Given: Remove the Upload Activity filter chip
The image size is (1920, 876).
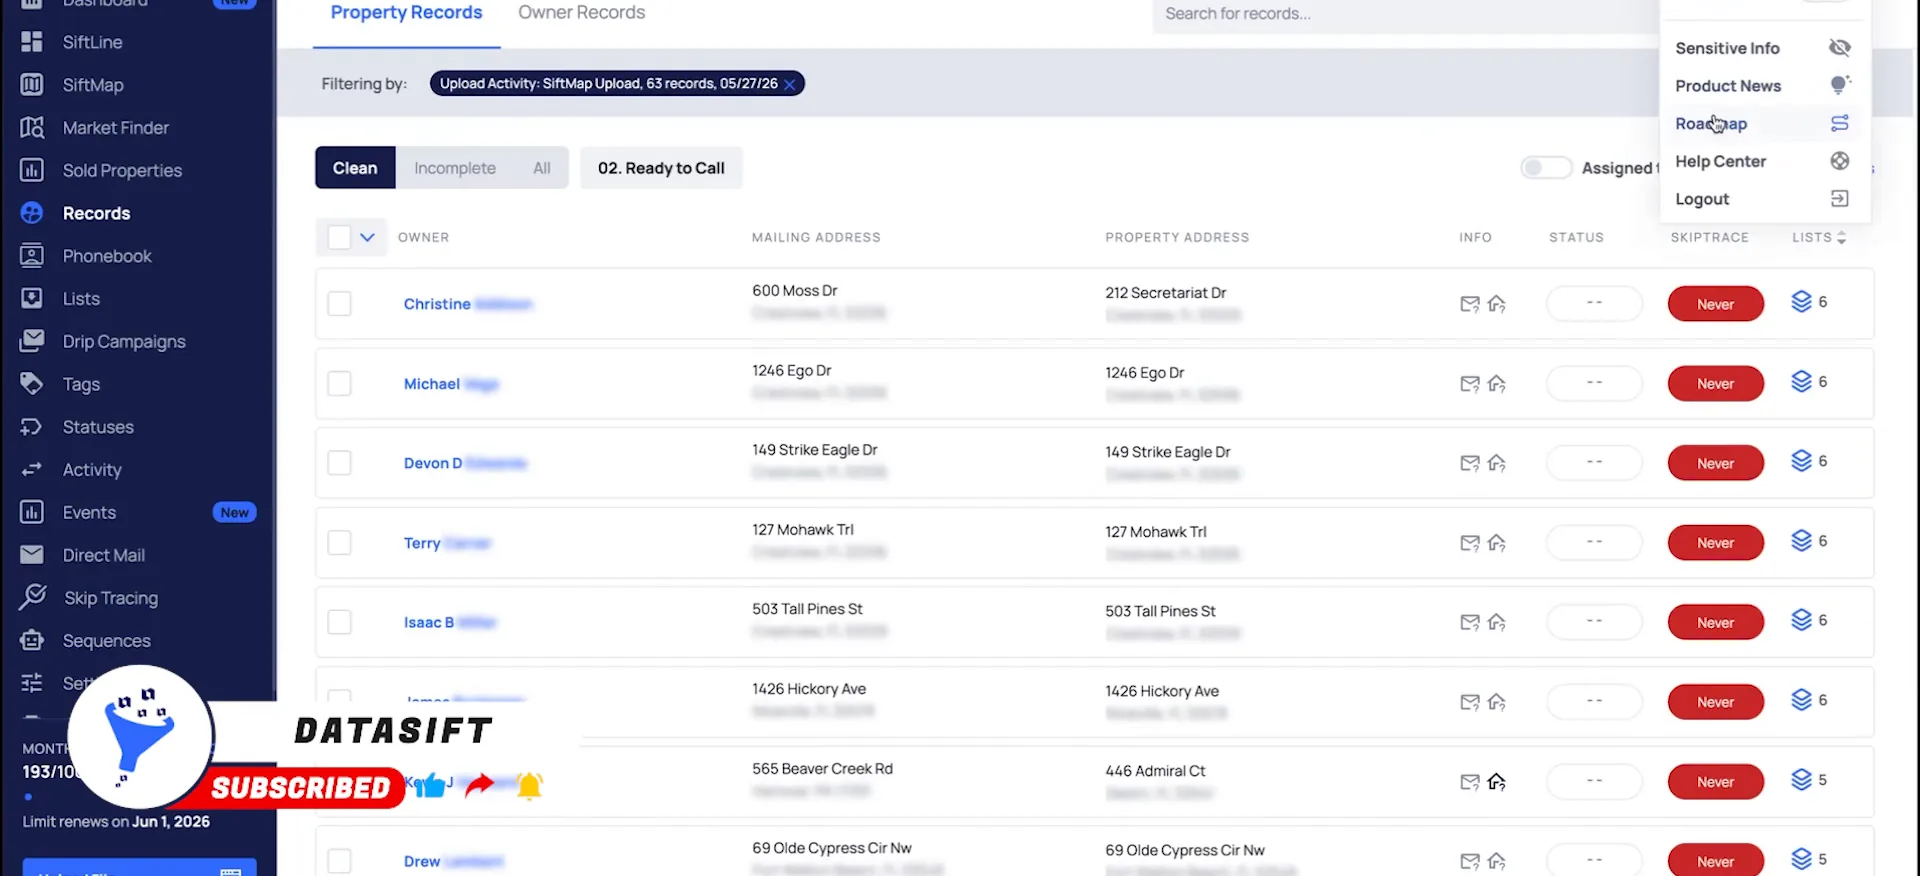Looking at the screenshot, I should click(x=790, y=84).
